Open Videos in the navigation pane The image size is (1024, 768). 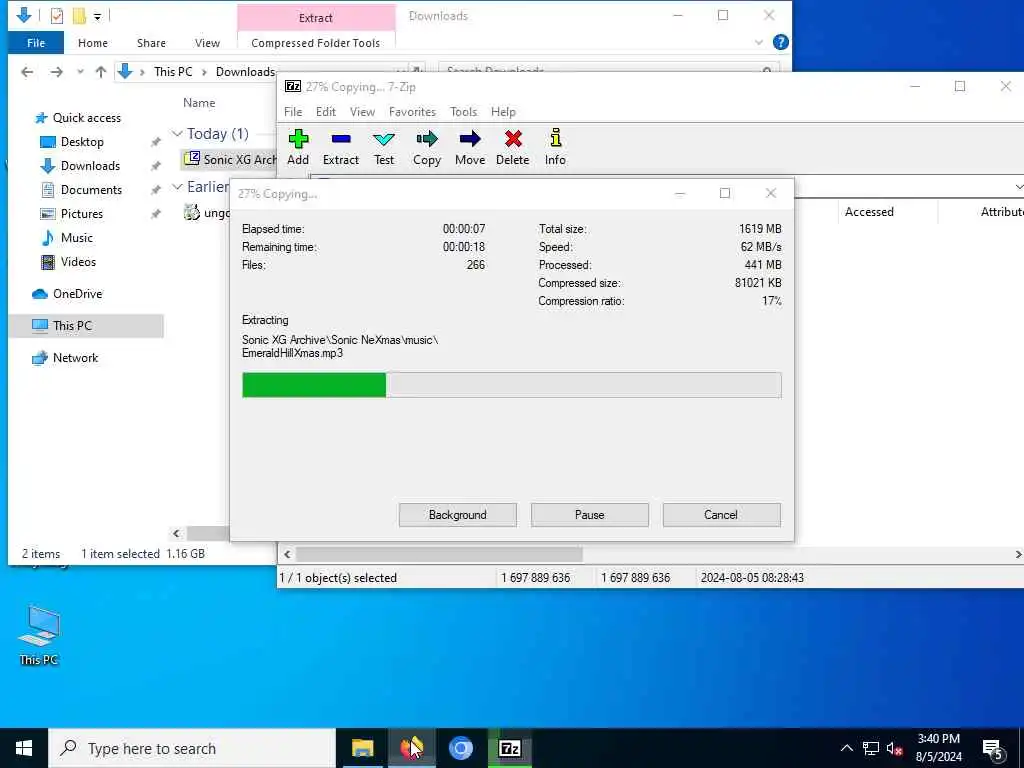78,262
